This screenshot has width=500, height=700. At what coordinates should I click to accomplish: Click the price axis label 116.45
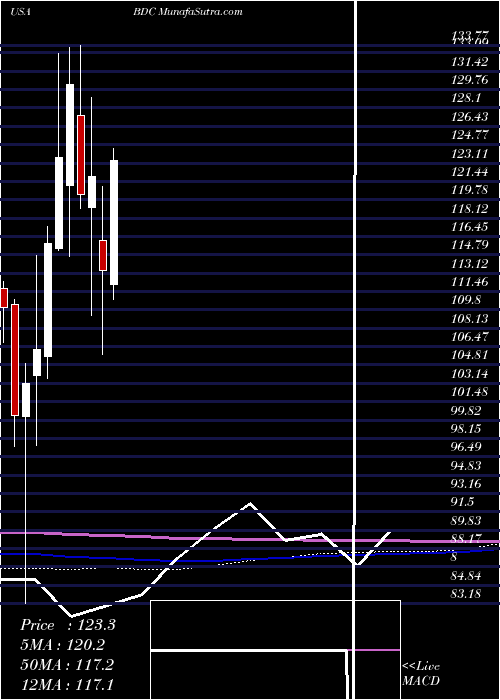[469, 227]
